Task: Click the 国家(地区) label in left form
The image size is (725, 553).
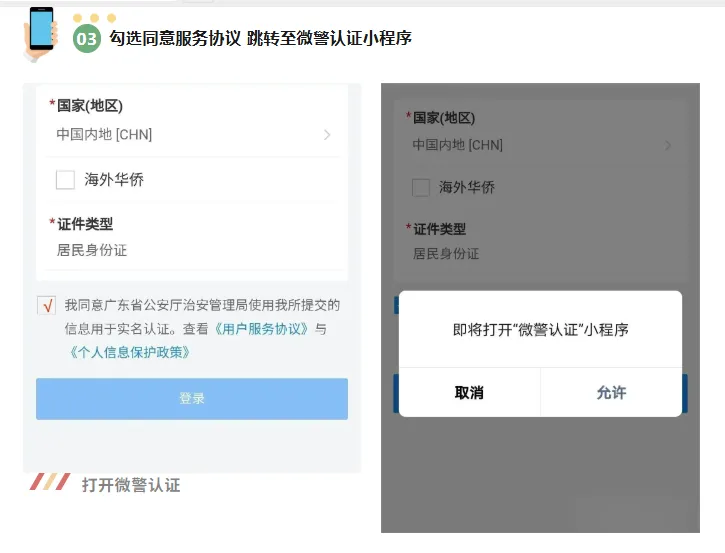Action: tap(90, 106)
